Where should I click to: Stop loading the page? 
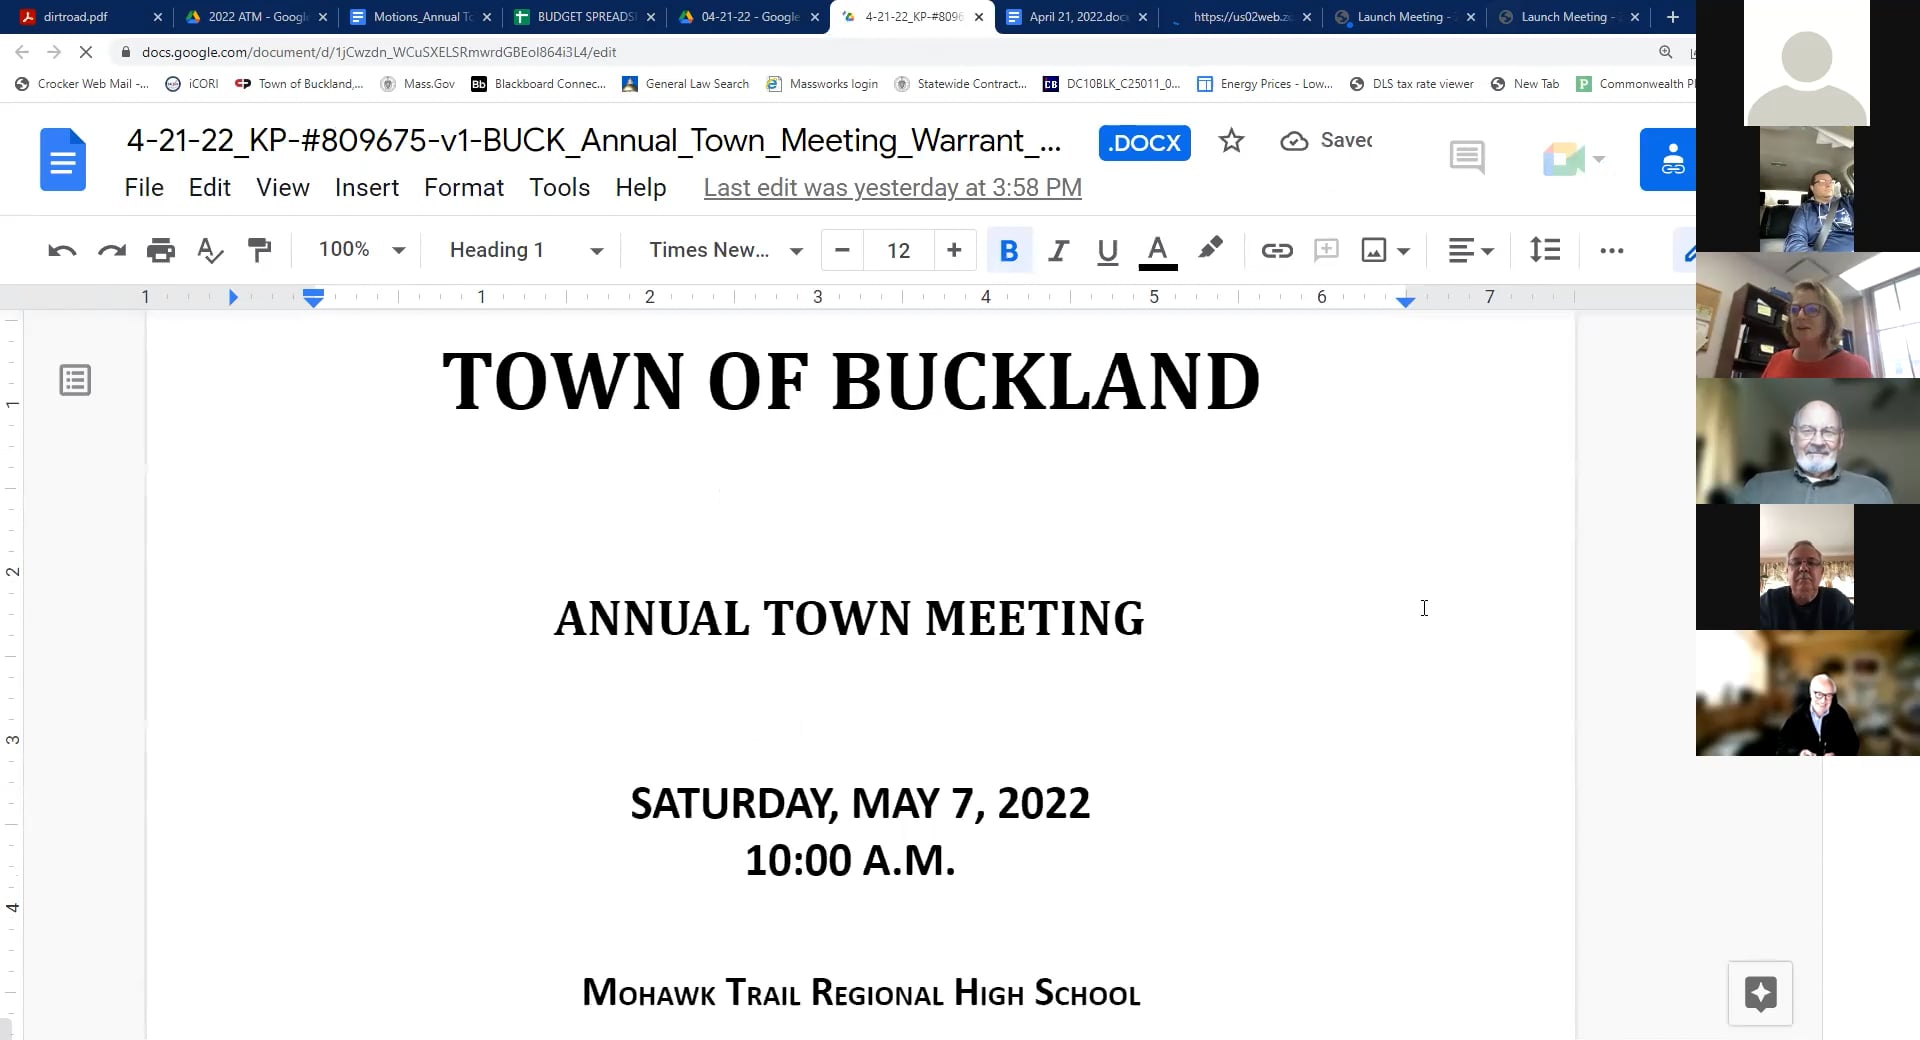(86, 52)
